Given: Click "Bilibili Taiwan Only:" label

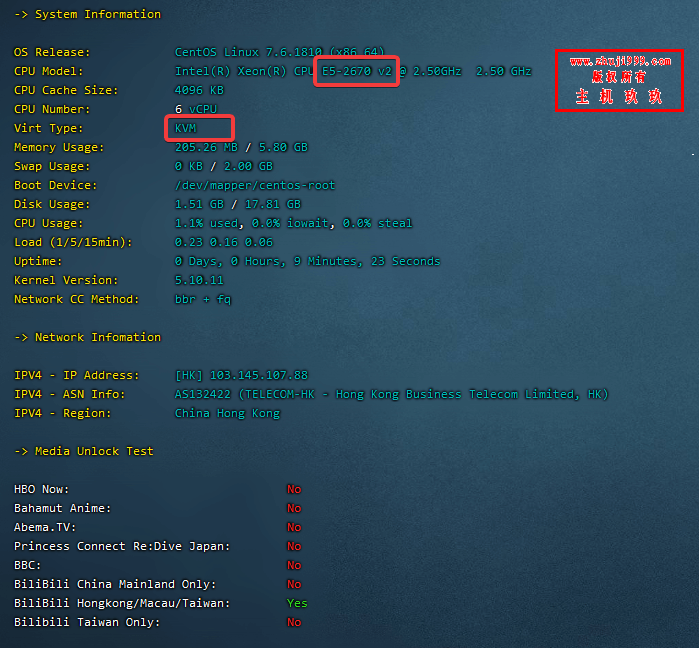Looking at the screenshot, I should [87, 622].
